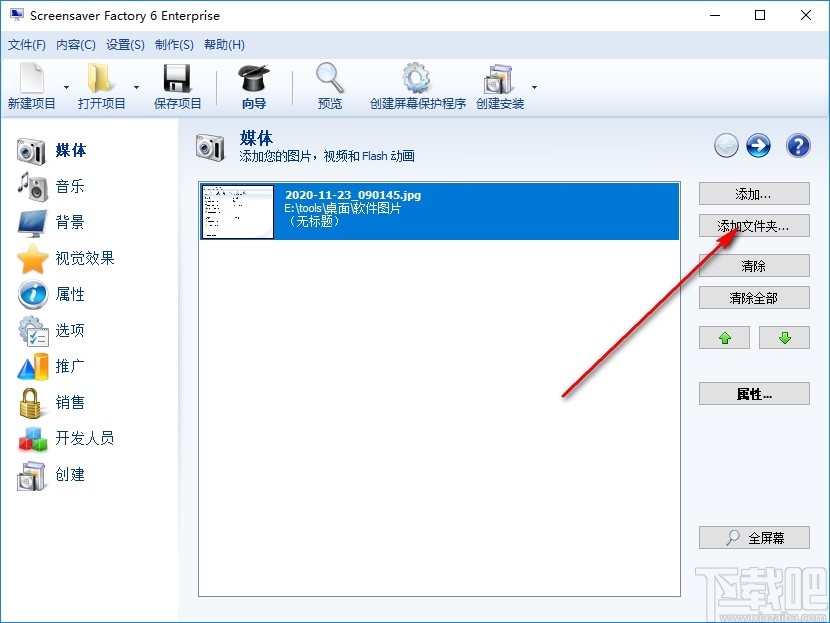Viewport: 830px width, 623px height.
Task: Click the path E:\tools\桌面\软件图片
Action: (342, 209)
